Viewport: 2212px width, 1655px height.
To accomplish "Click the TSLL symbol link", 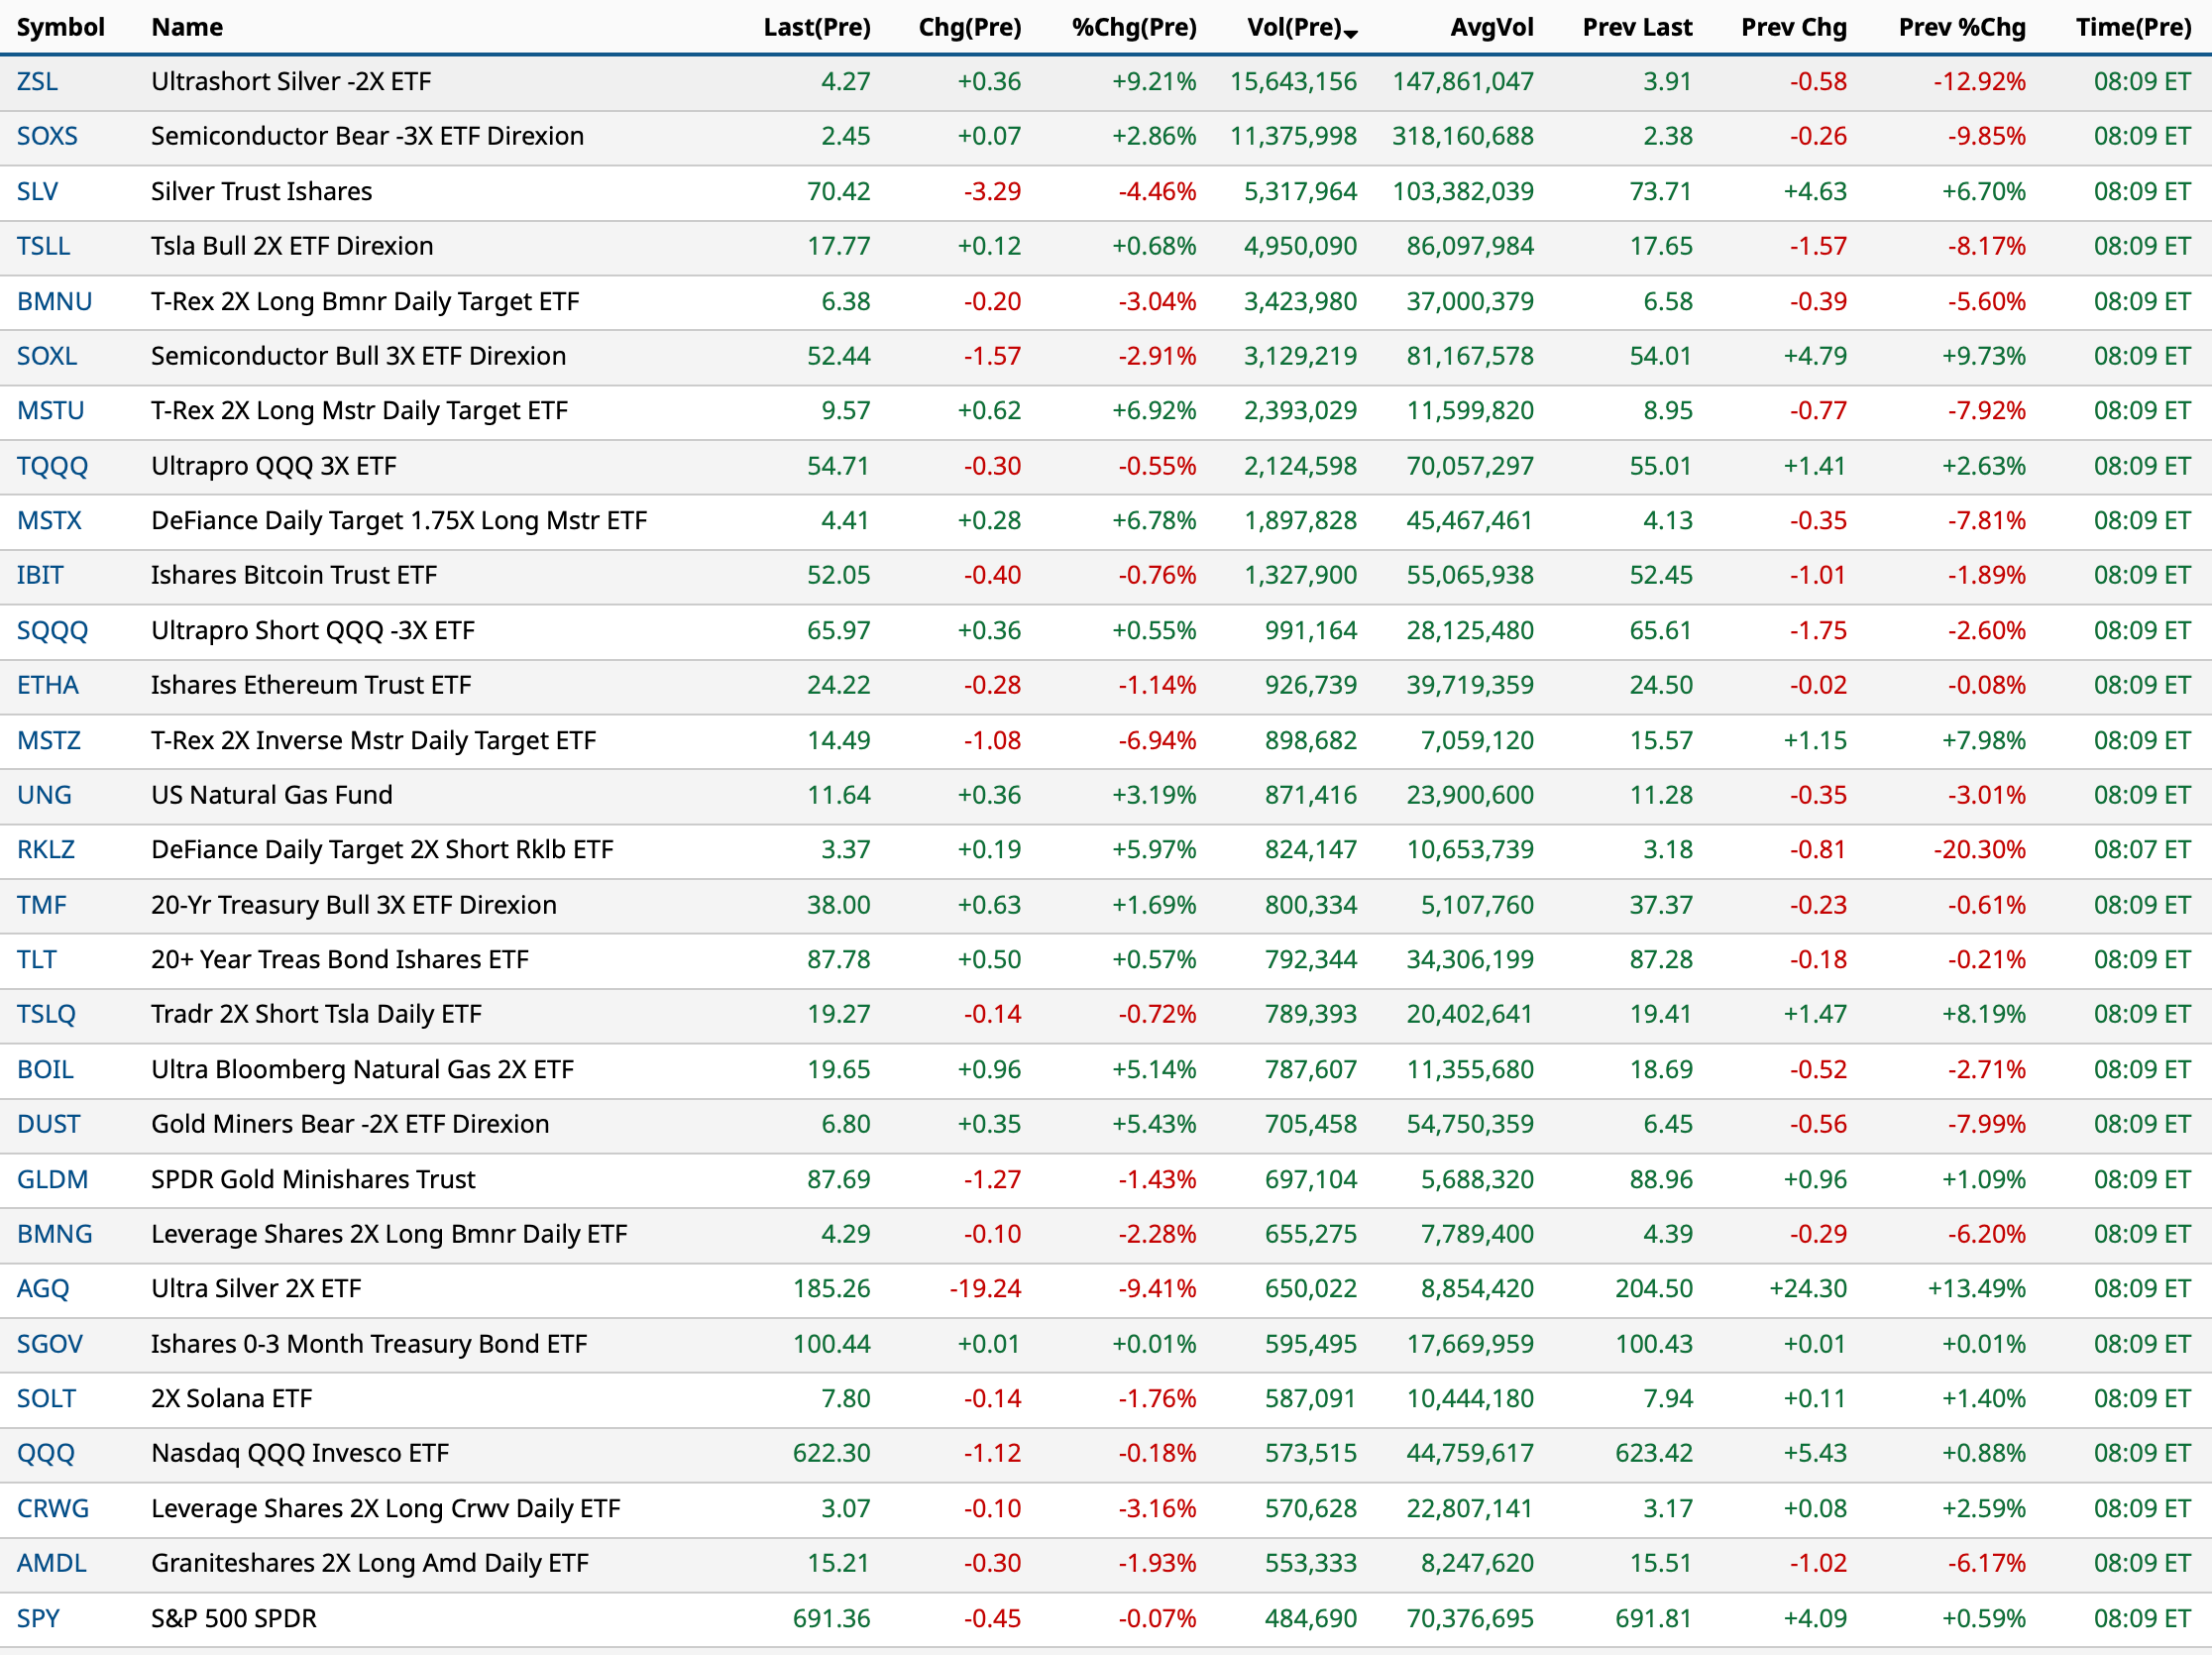I will [43, 246].
